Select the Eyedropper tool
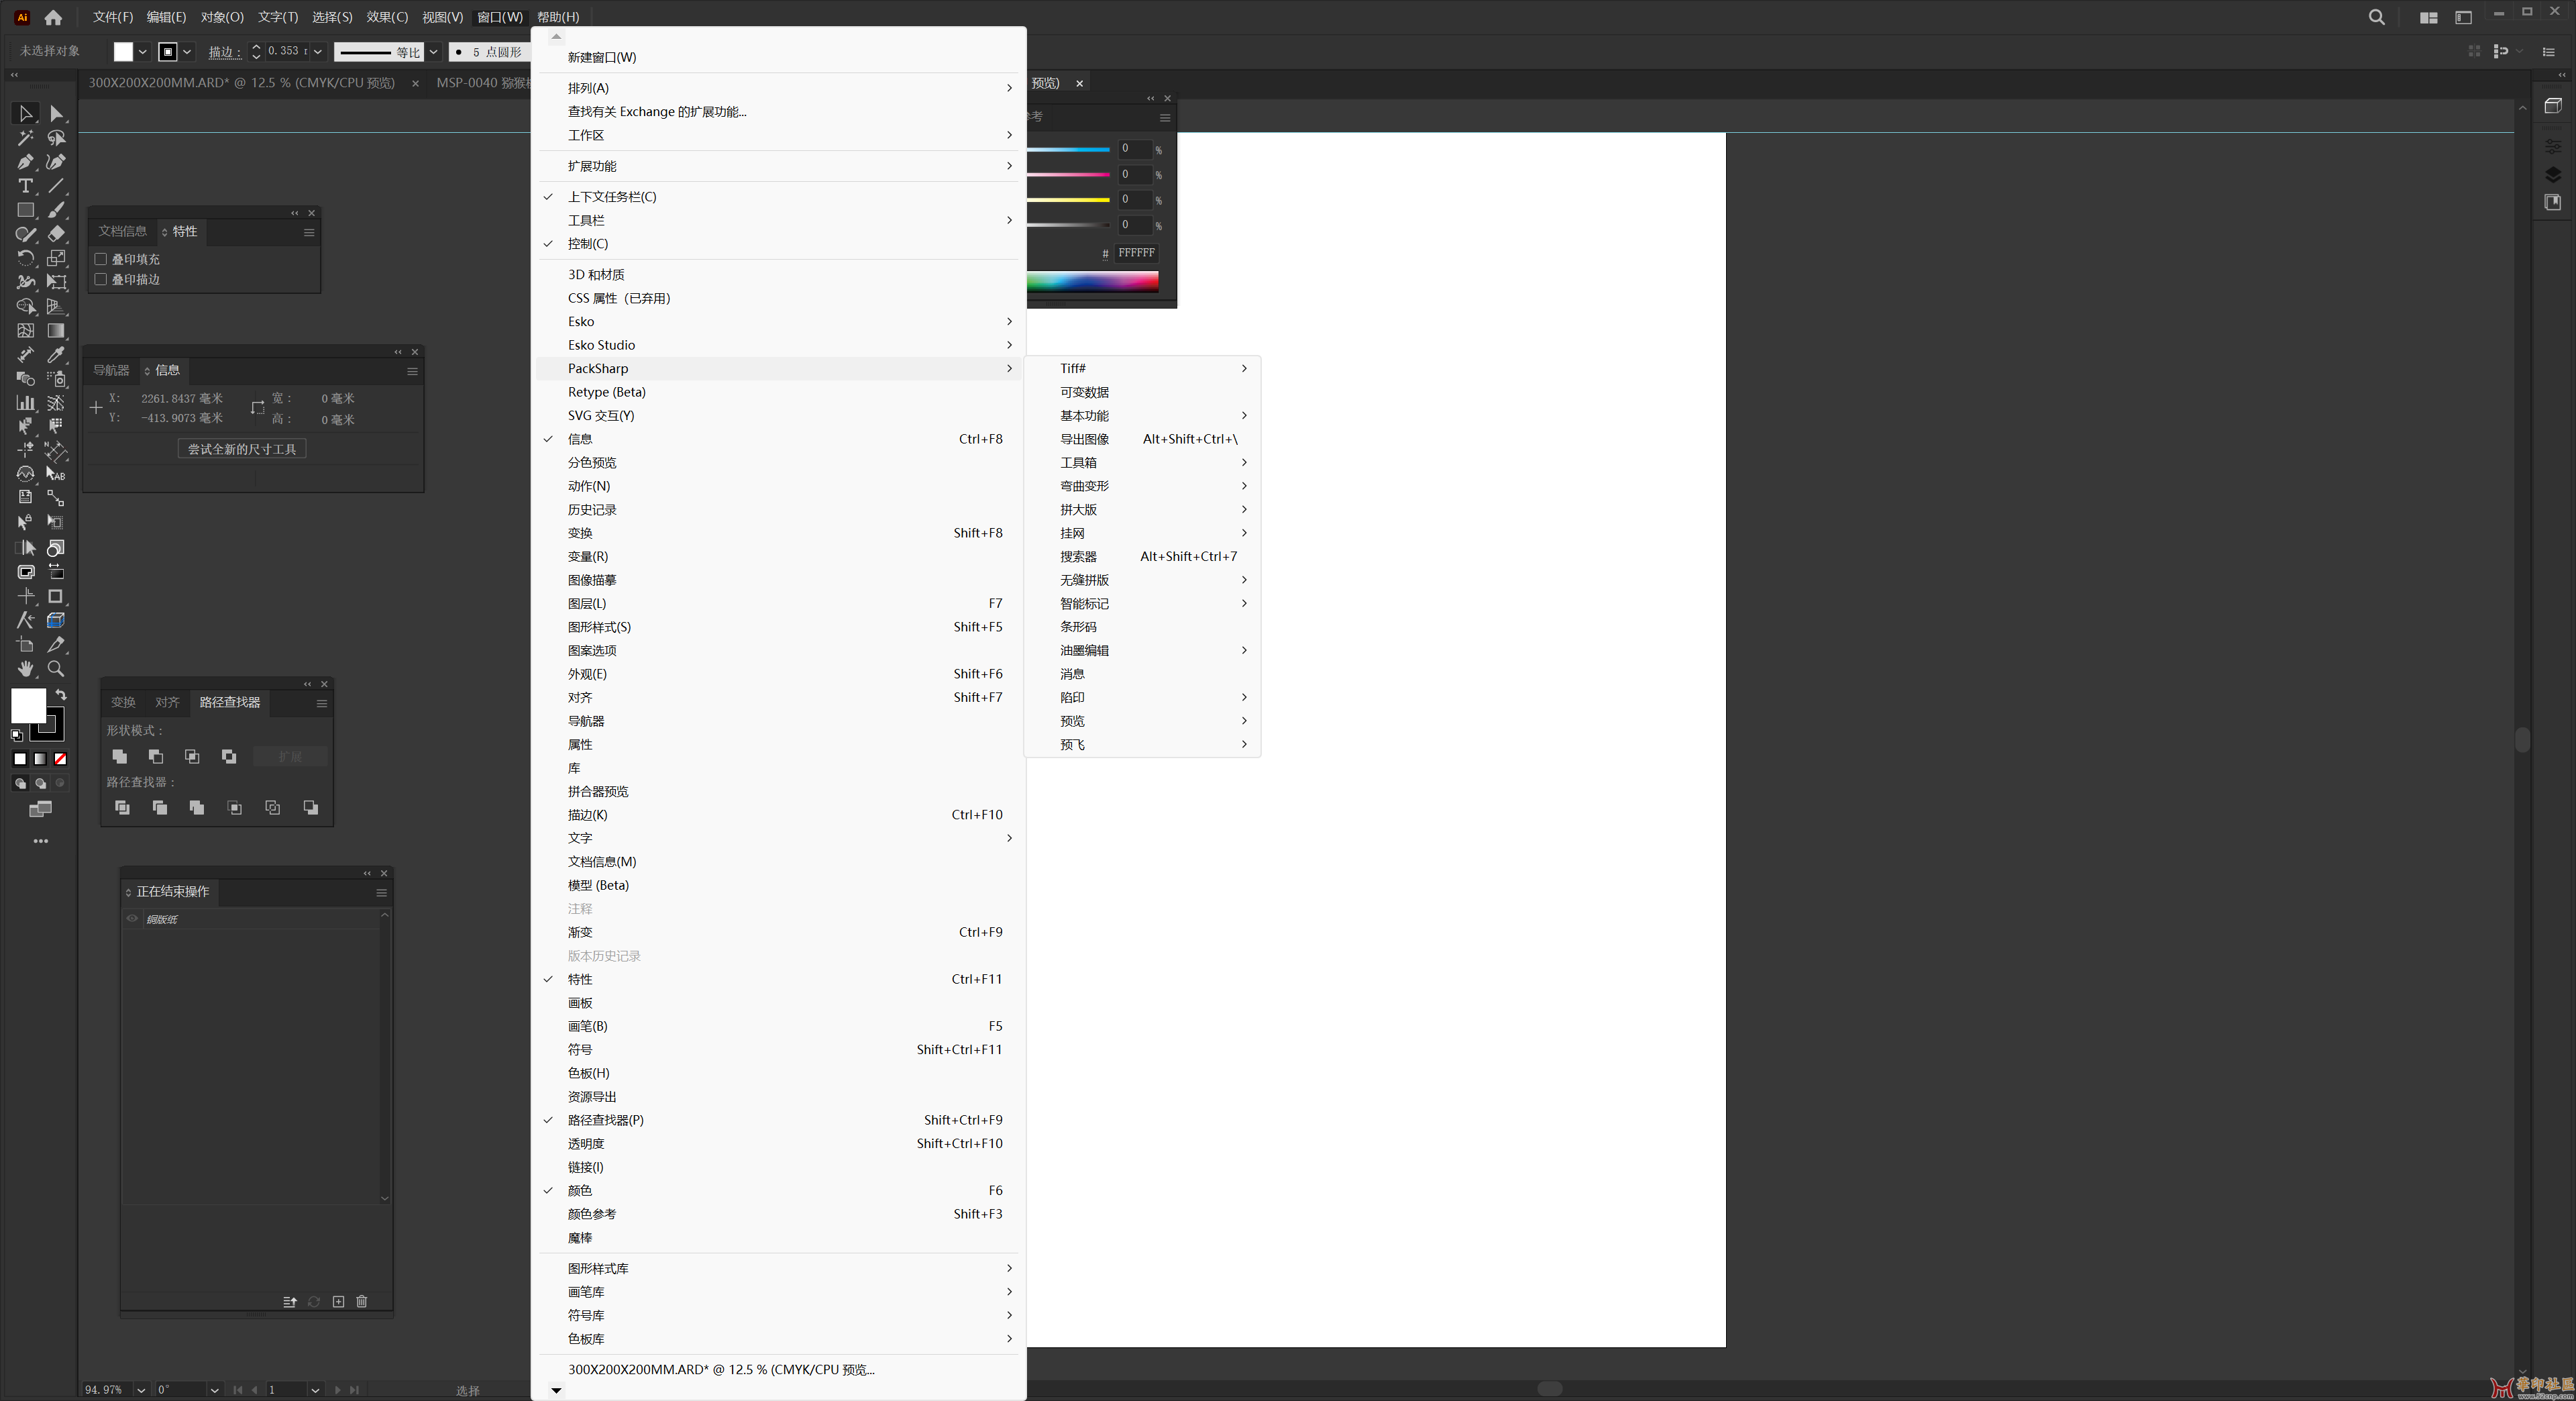 click(56, 355)
